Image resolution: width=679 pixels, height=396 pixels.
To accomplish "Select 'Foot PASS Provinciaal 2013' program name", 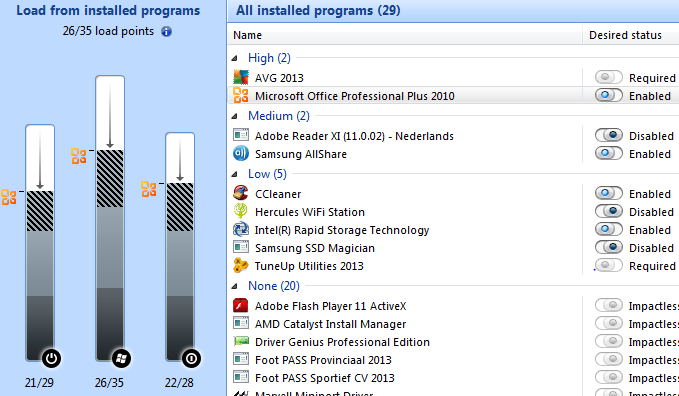I will click(x=323, y=360).
